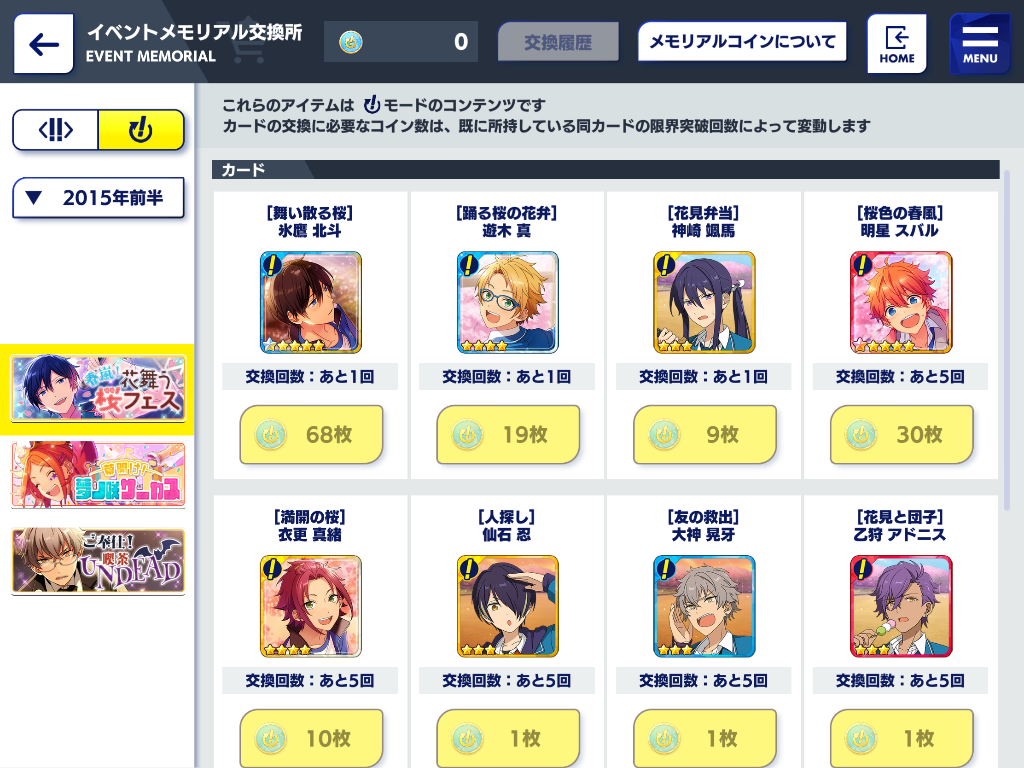Select the 遊木 真 card icon

(x=507, y=302)
